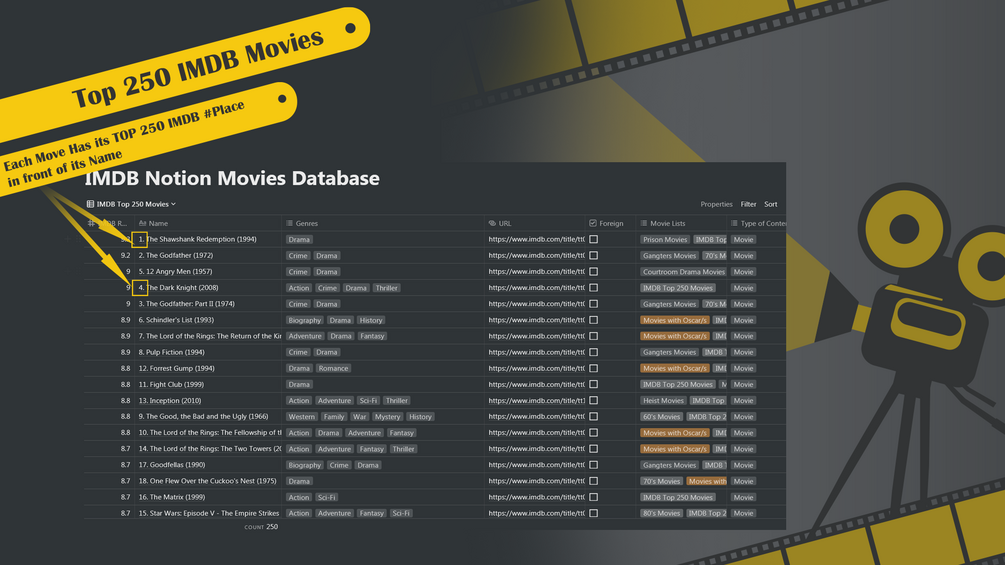The width and height of the screenshot is (1005, 565).
Task: Click the Filter button
Action: (x=748, y=204)
